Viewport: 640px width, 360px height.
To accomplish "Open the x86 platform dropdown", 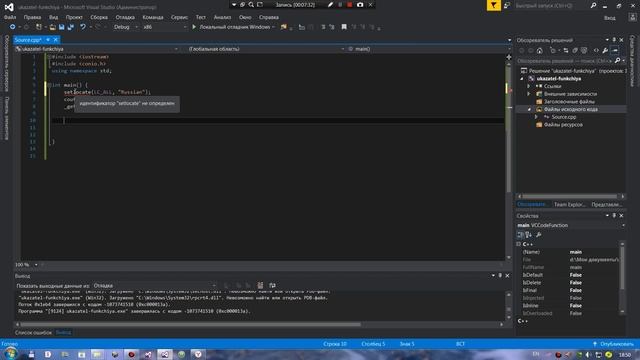I will click(164, 27).
